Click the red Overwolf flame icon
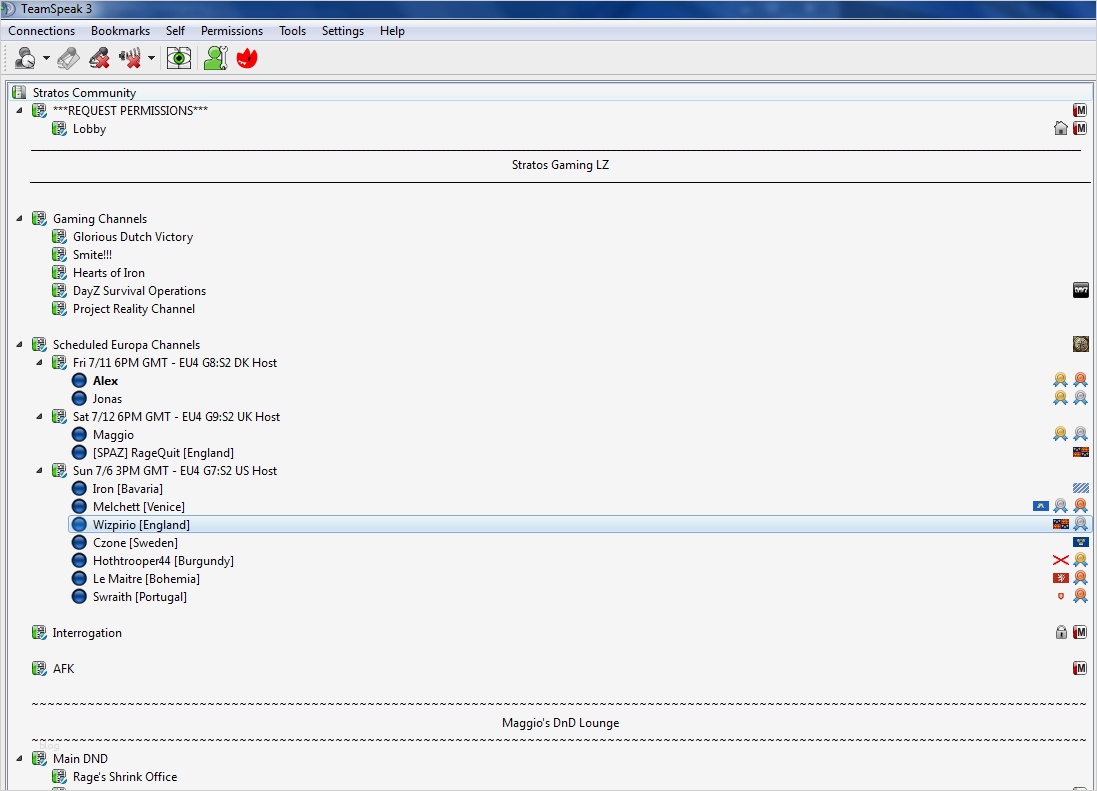Viewport: 1097px width, 791px height. 247,58
